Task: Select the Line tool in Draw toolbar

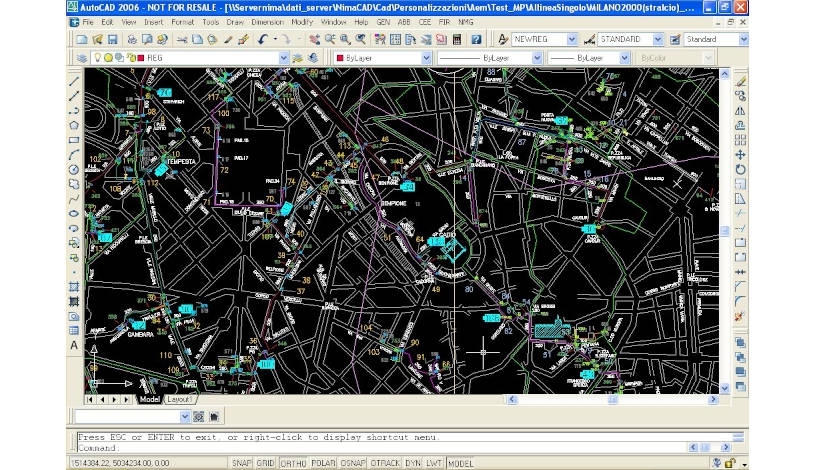Action: 74,80
